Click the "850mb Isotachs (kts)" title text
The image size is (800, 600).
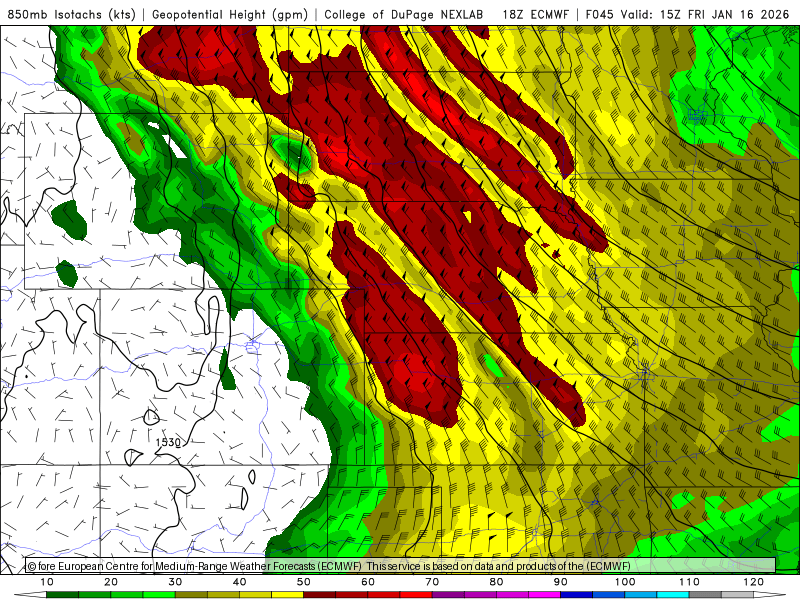coord(71,15)
